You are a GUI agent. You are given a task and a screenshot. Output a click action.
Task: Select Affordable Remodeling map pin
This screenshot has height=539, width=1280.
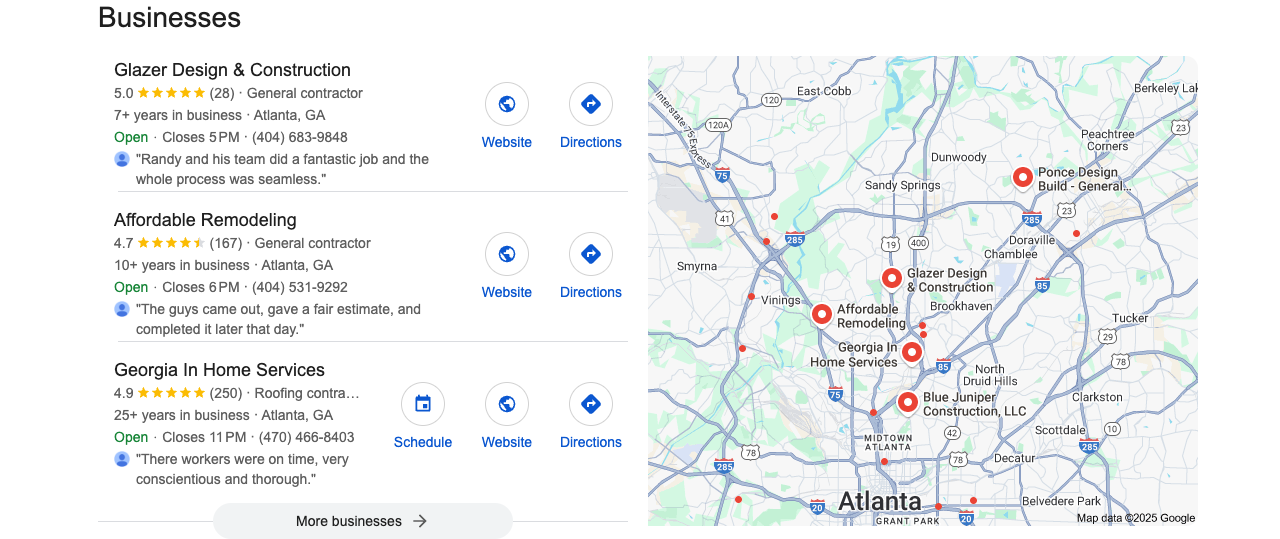coord(821,315)
